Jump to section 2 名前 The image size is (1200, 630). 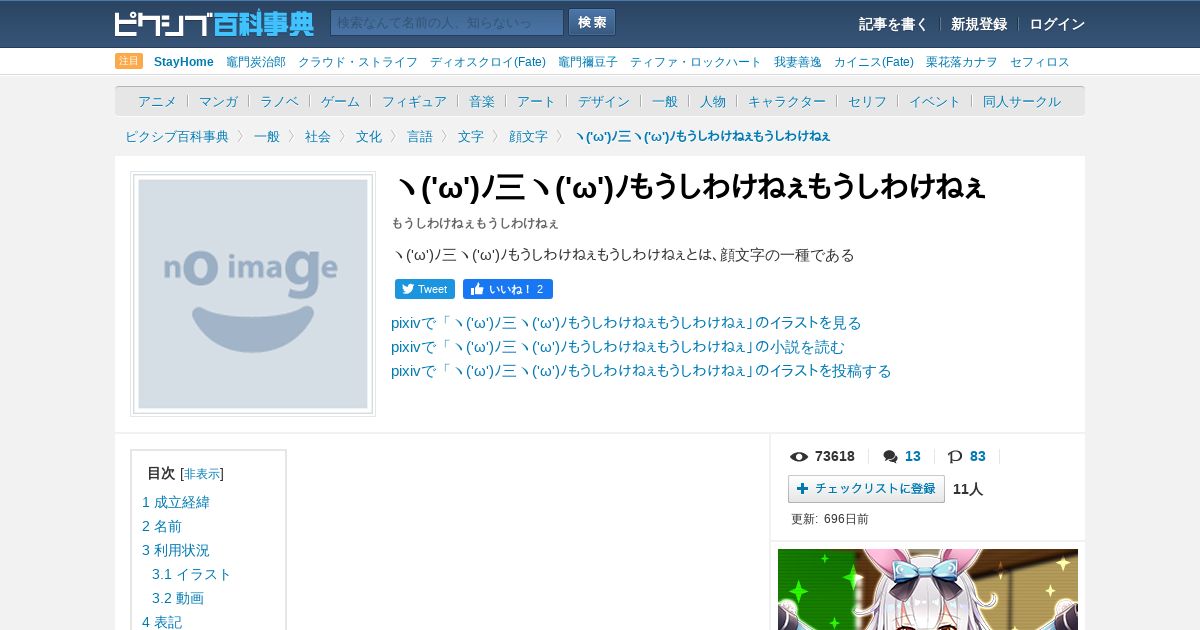coord(162,526)
